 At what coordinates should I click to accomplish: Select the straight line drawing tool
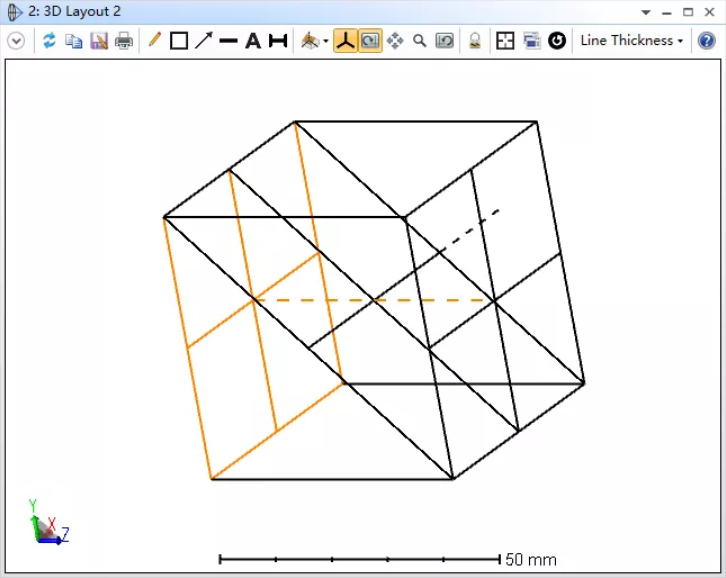[x=228, y=41]
